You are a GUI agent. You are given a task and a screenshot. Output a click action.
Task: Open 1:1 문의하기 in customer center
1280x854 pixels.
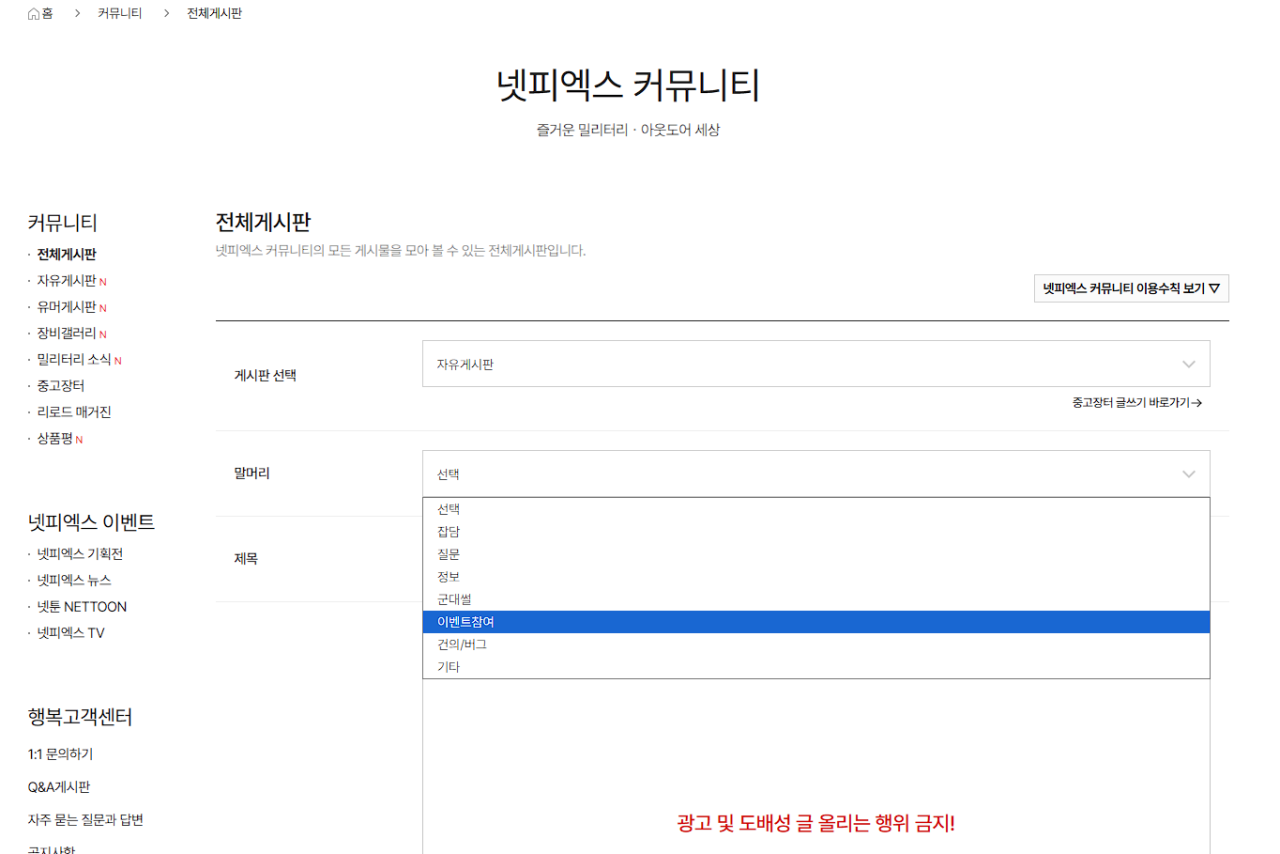(x=60, y=754)
